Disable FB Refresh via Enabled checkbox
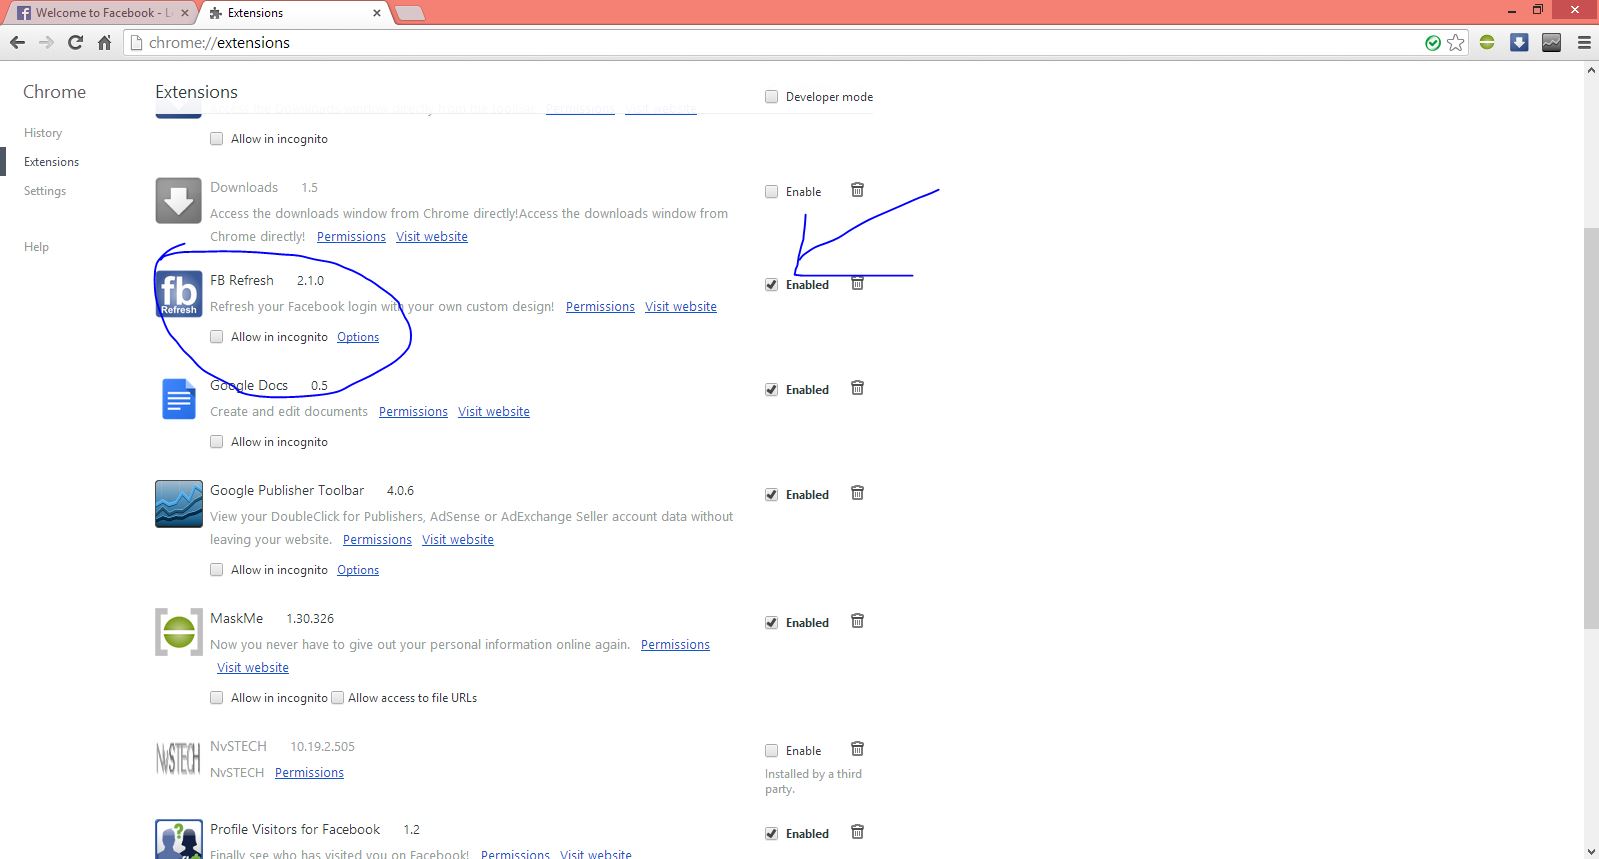This screenshot has width=1599, height=859. [x=771, y=285]
